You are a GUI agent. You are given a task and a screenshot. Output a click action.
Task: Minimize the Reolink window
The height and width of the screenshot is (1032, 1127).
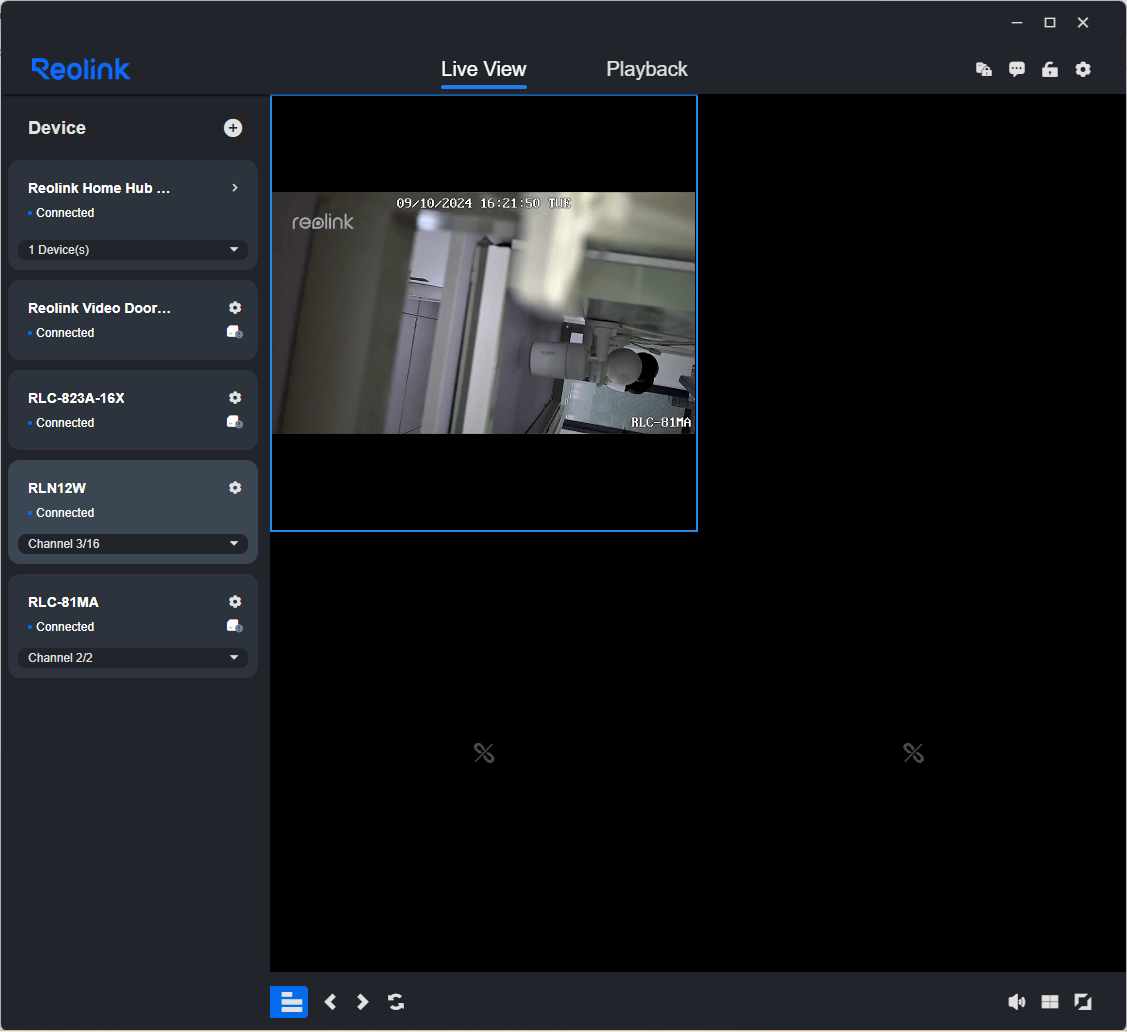coord(1017,23)
